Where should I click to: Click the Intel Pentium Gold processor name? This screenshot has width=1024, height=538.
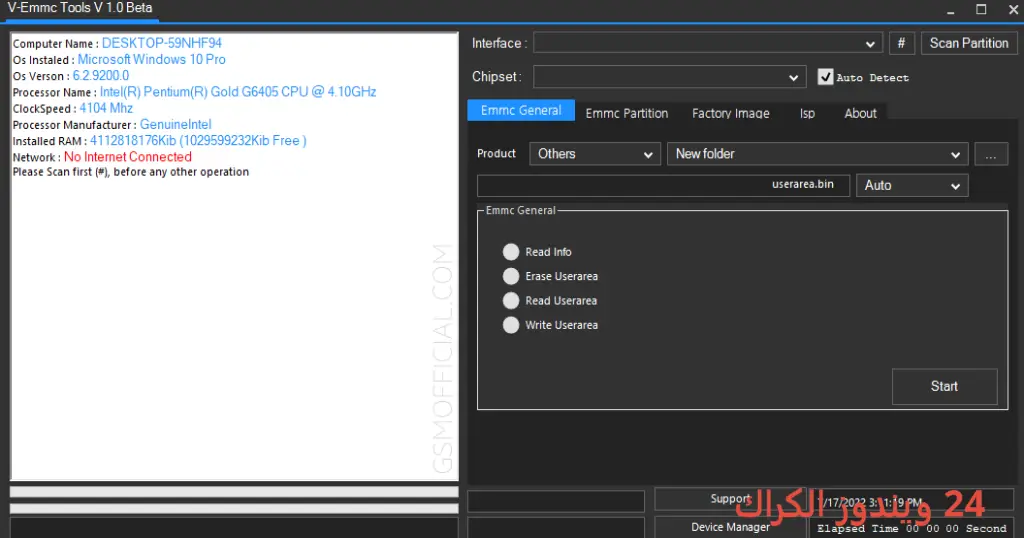238,92
